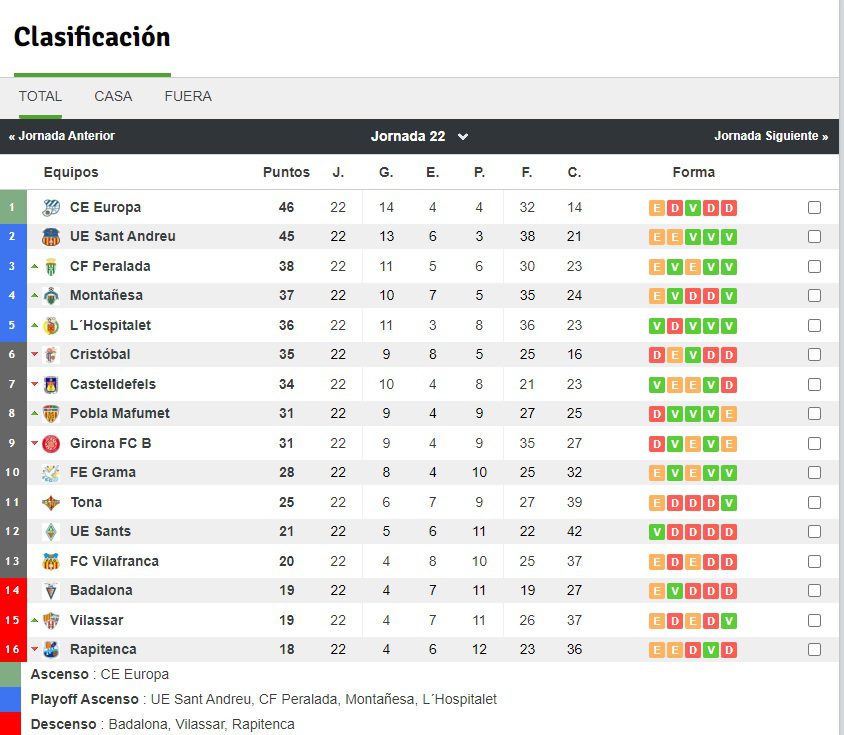Click the Pobla Mafumet crest icon

tap(51, 414)
